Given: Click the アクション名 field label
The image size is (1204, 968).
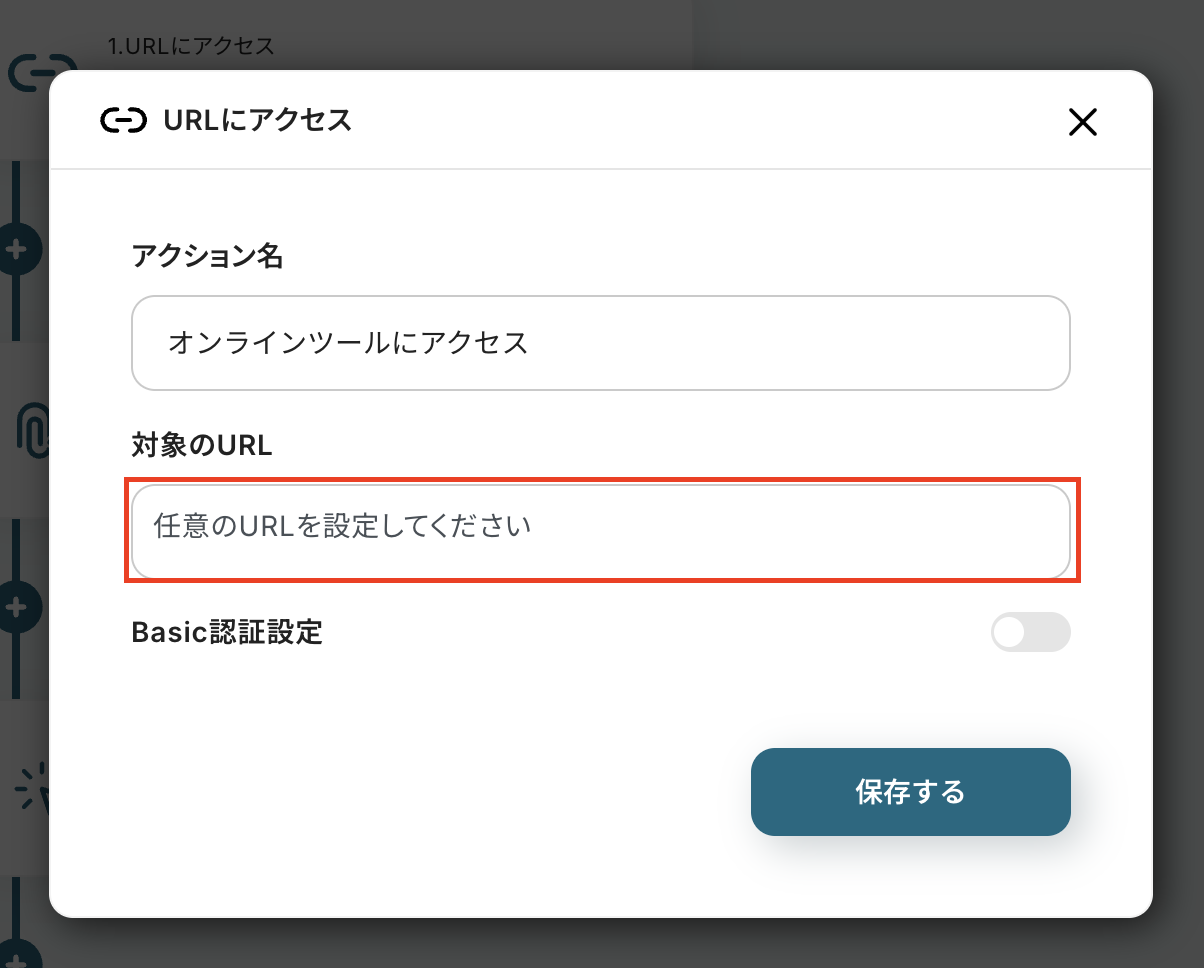Looking at the screenshot, I should [207, 257].
